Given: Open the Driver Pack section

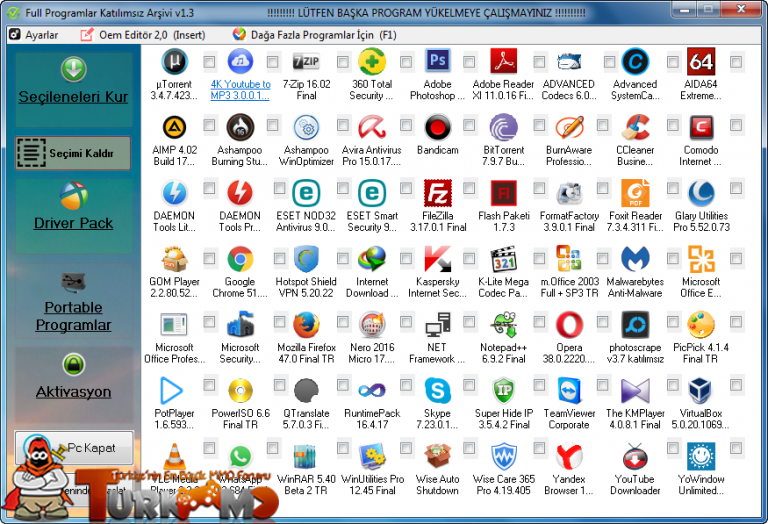Looking at the screenshot, I should pos(73,216).
